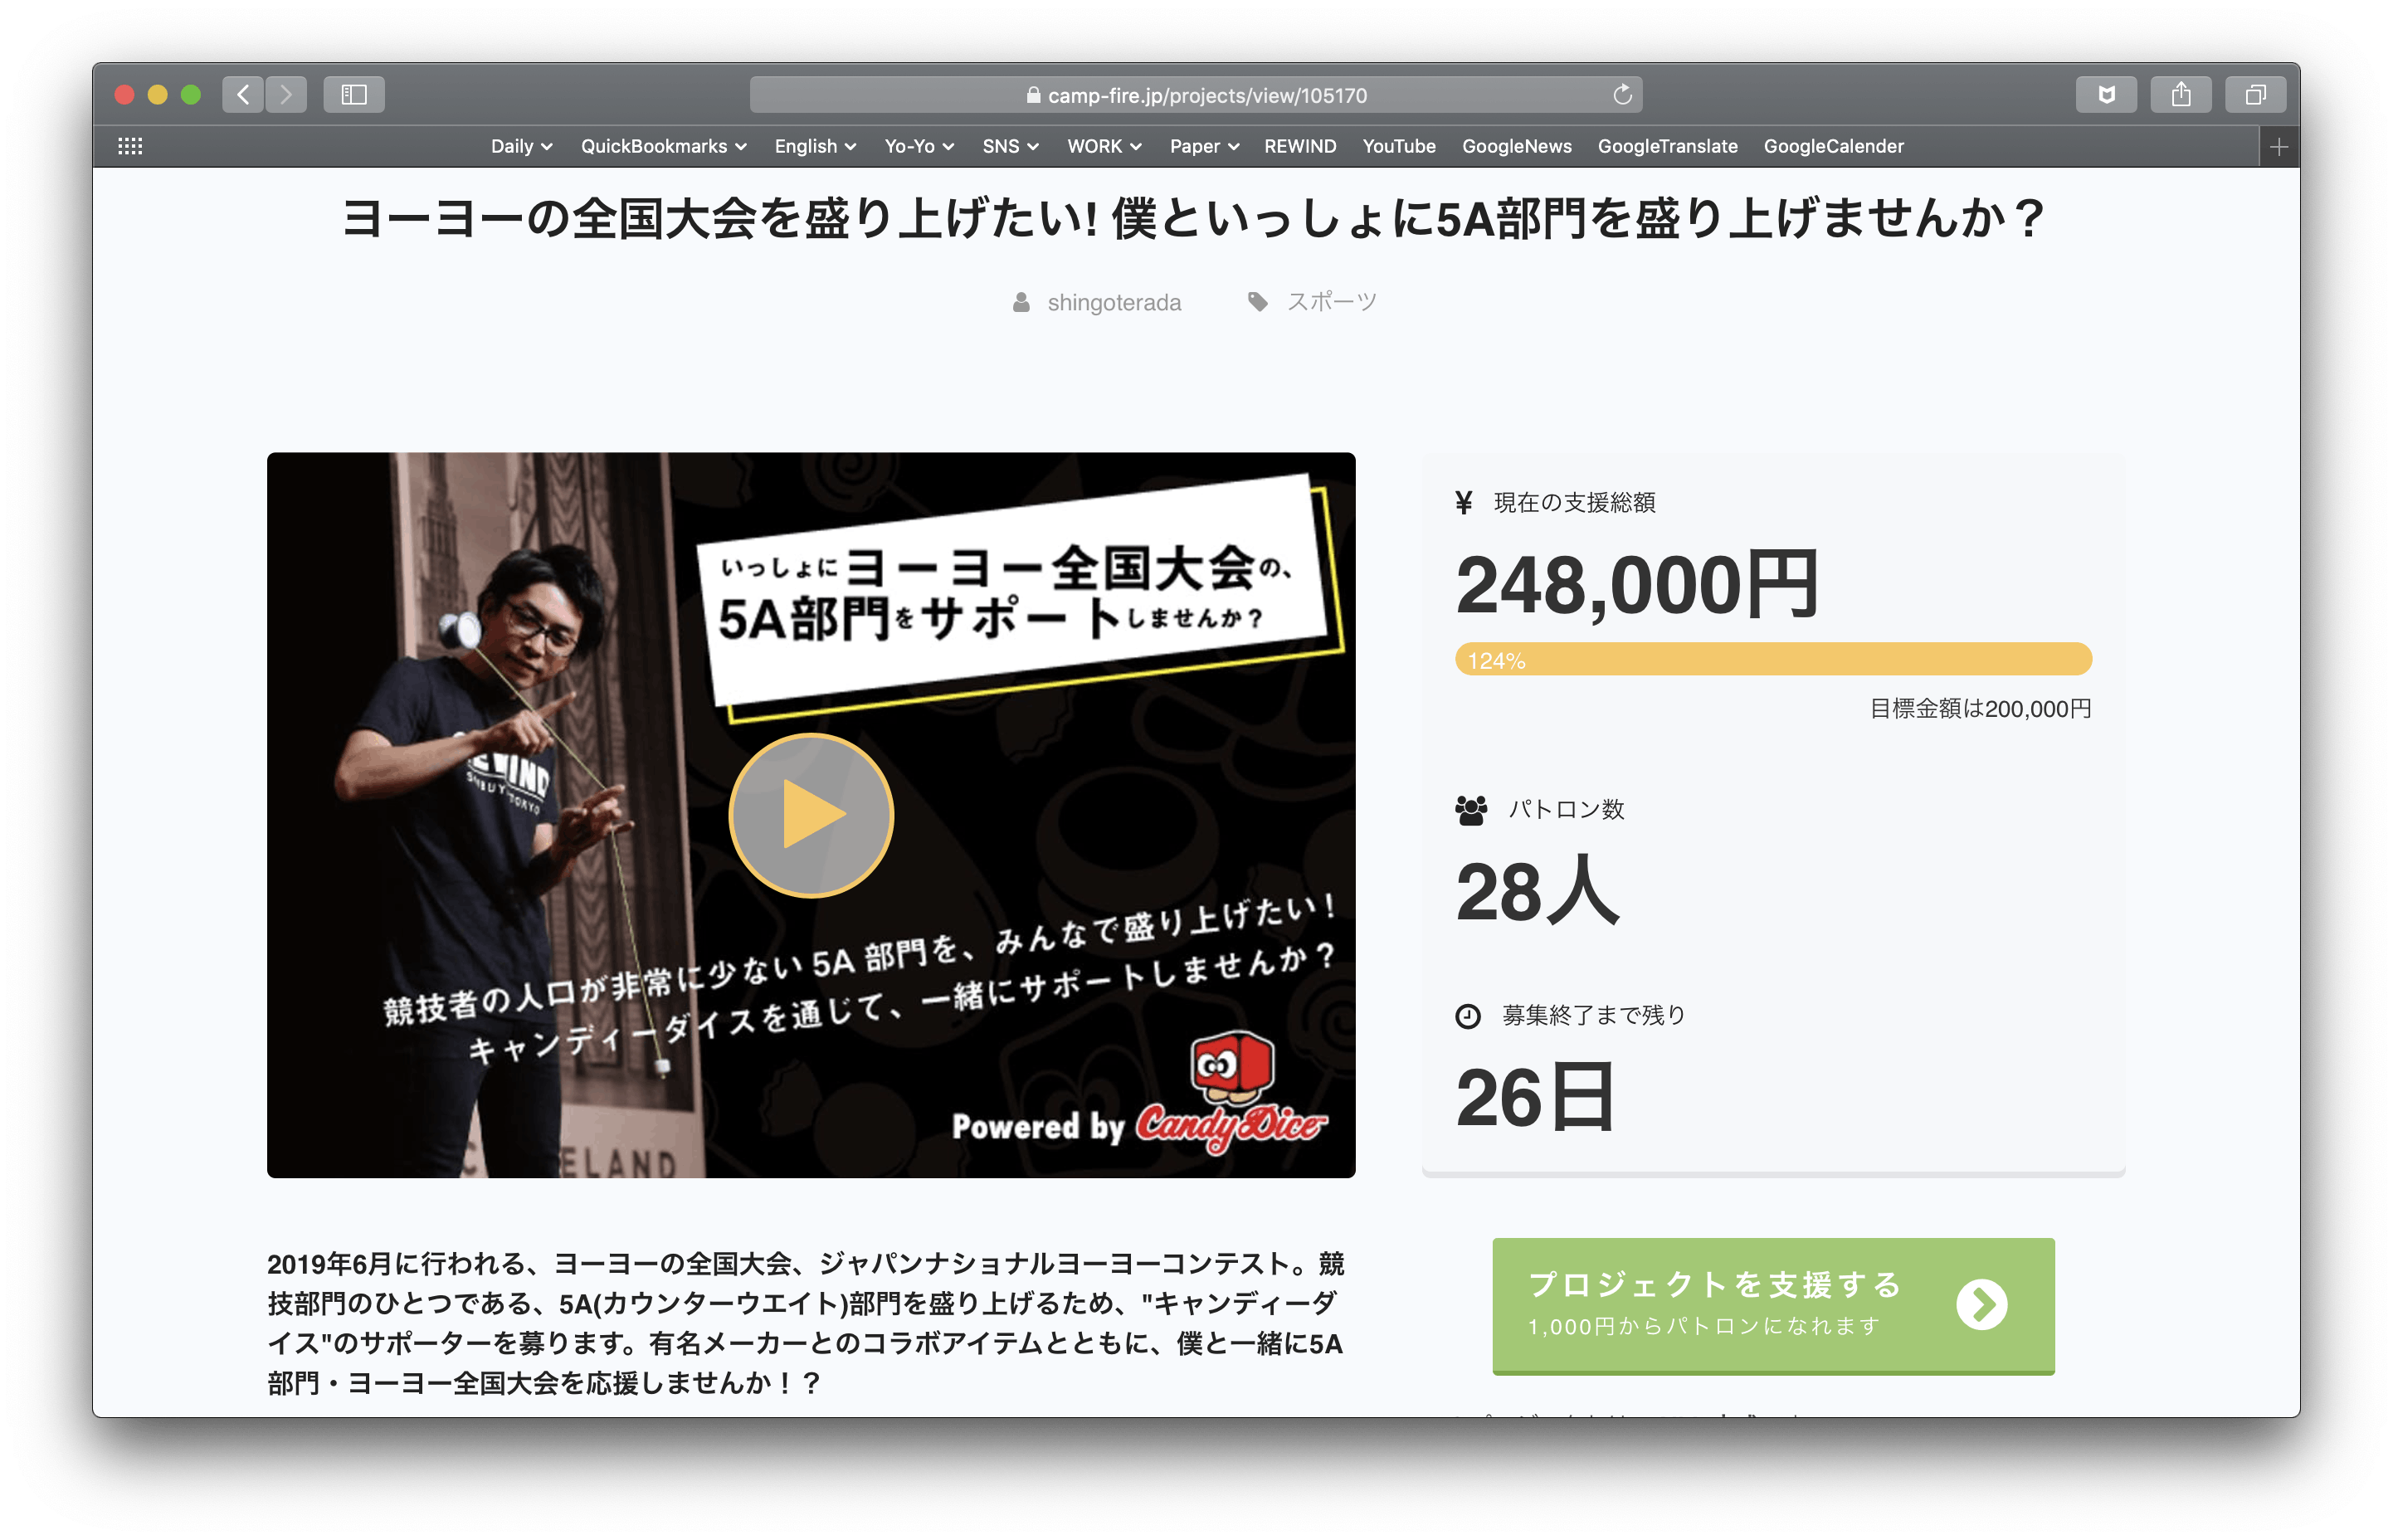Click the Share icon in toolbar

click(2181, 95)
